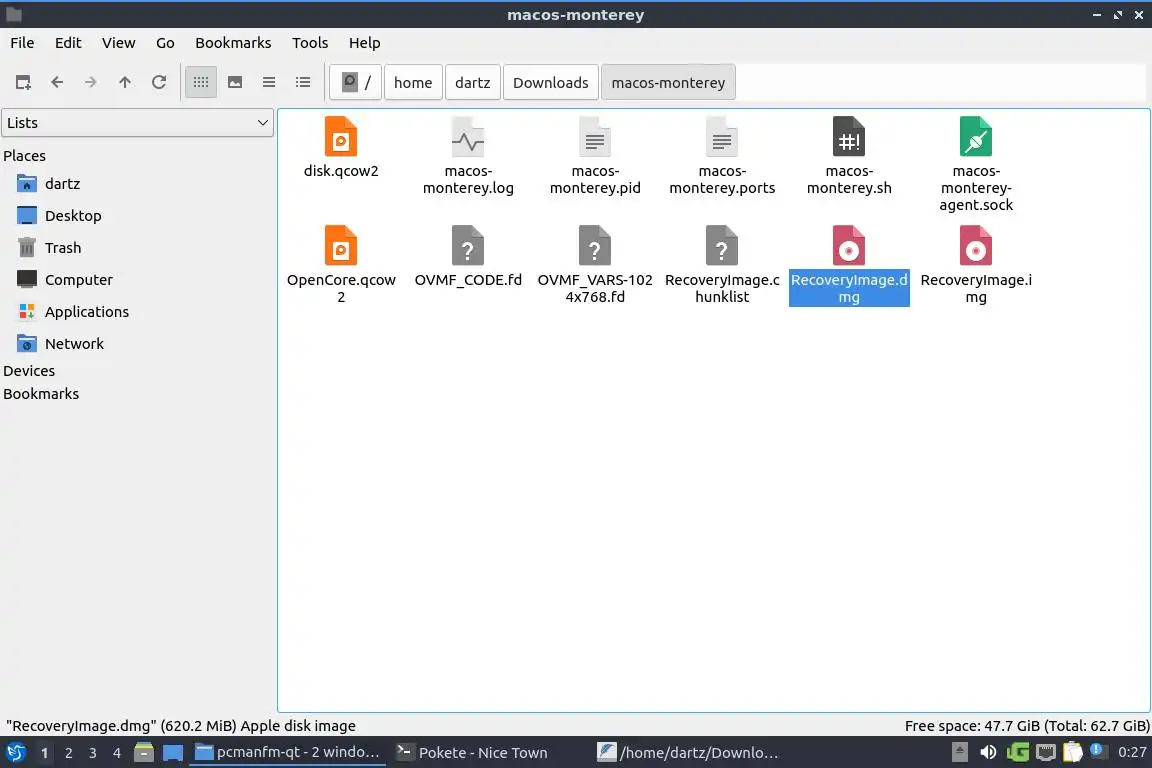
Task: Click the green G tray icon
Action: coord(1018,753)
